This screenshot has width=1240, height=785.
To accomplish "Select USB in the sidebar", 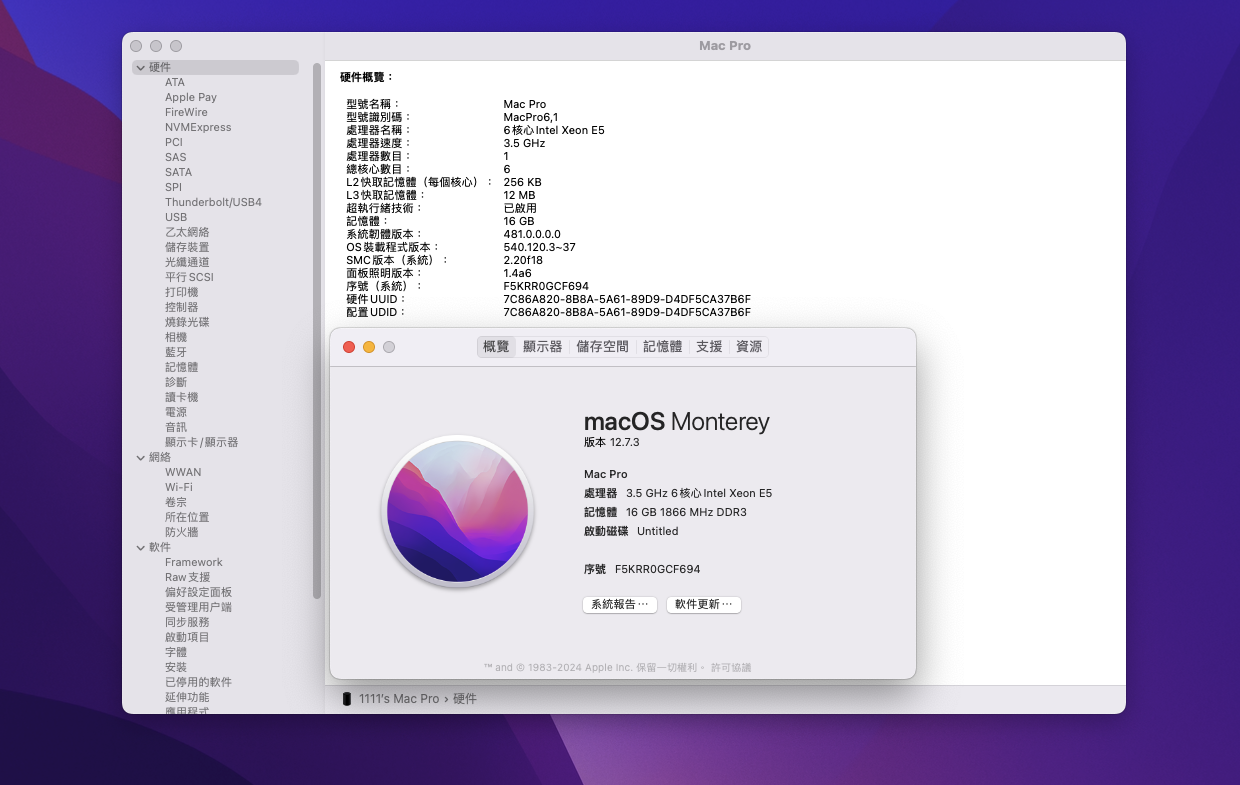I will [x=176, y=217].
